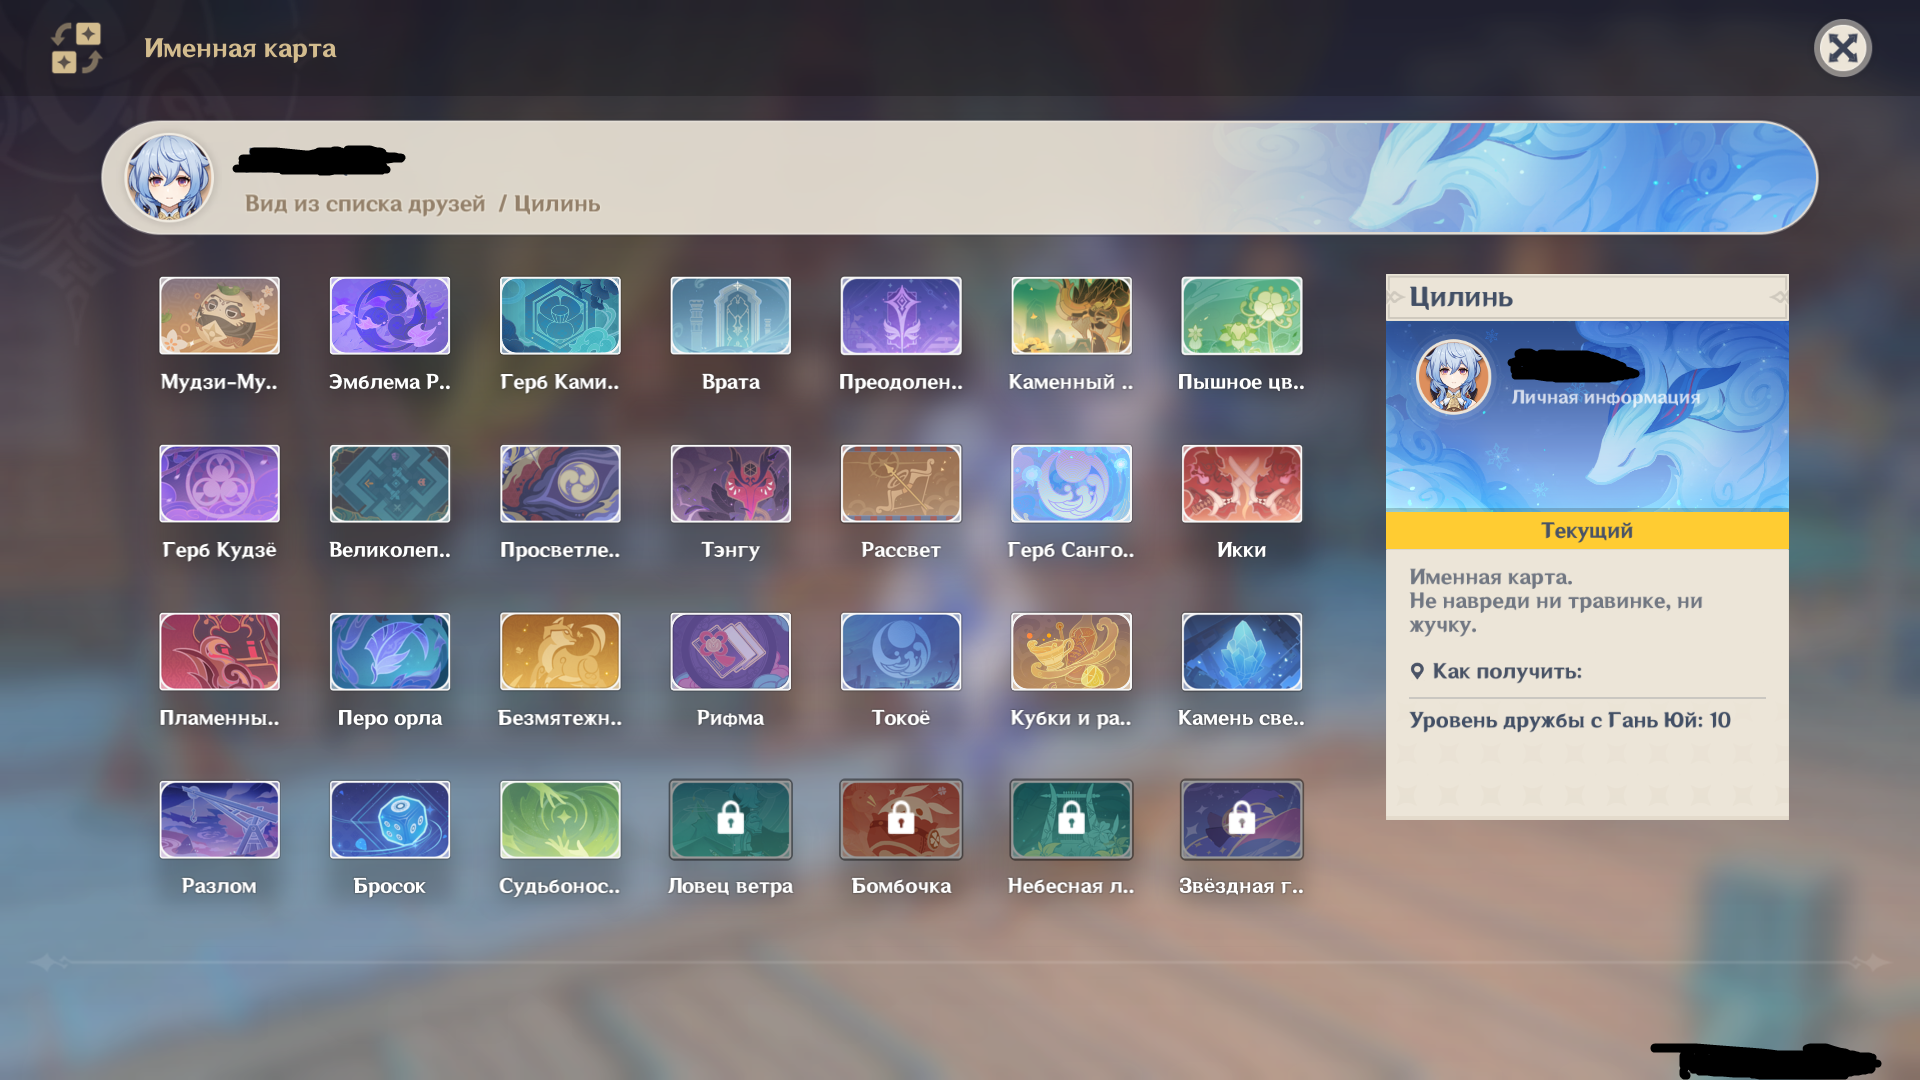Select the Тэнгу mask namecard
Image resolution: width=1920 pixels, height=1080 pixels.
(730, 484)
